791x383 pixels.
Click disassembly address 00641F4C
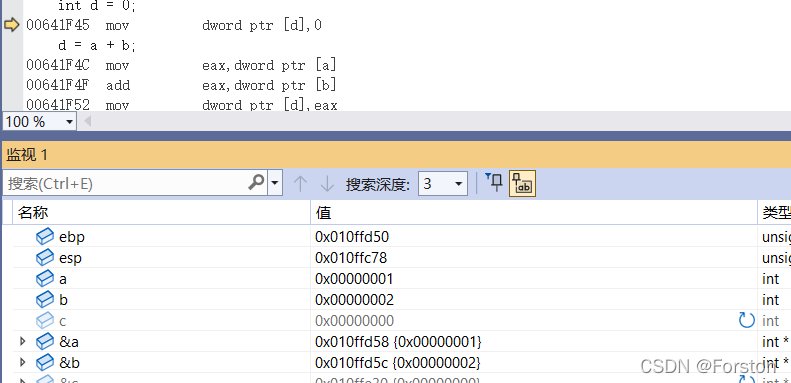tap(58, 65)
